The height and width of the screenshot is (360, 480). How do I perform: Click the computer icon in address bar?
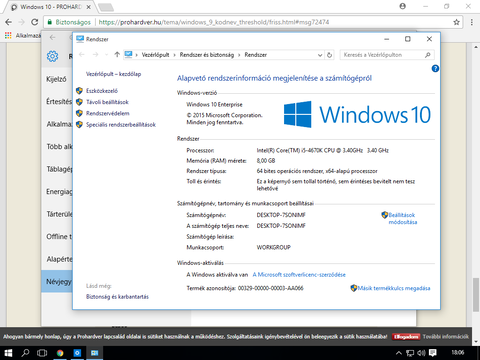point(128,55)
